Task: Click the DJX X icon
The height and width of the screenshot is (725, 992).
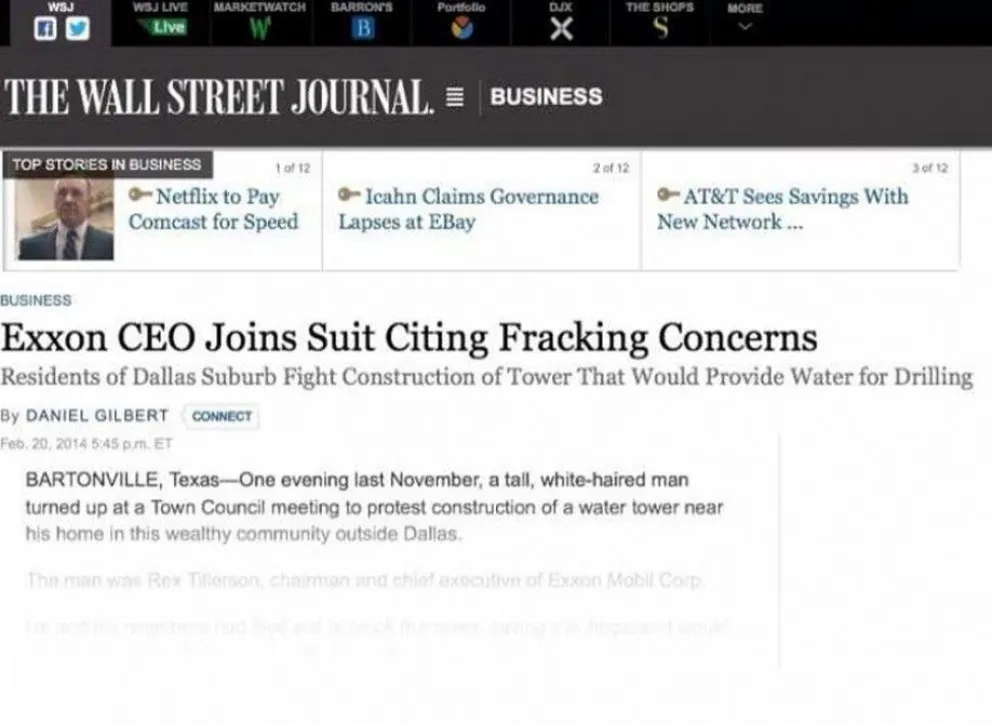Action: coord(560,27)
